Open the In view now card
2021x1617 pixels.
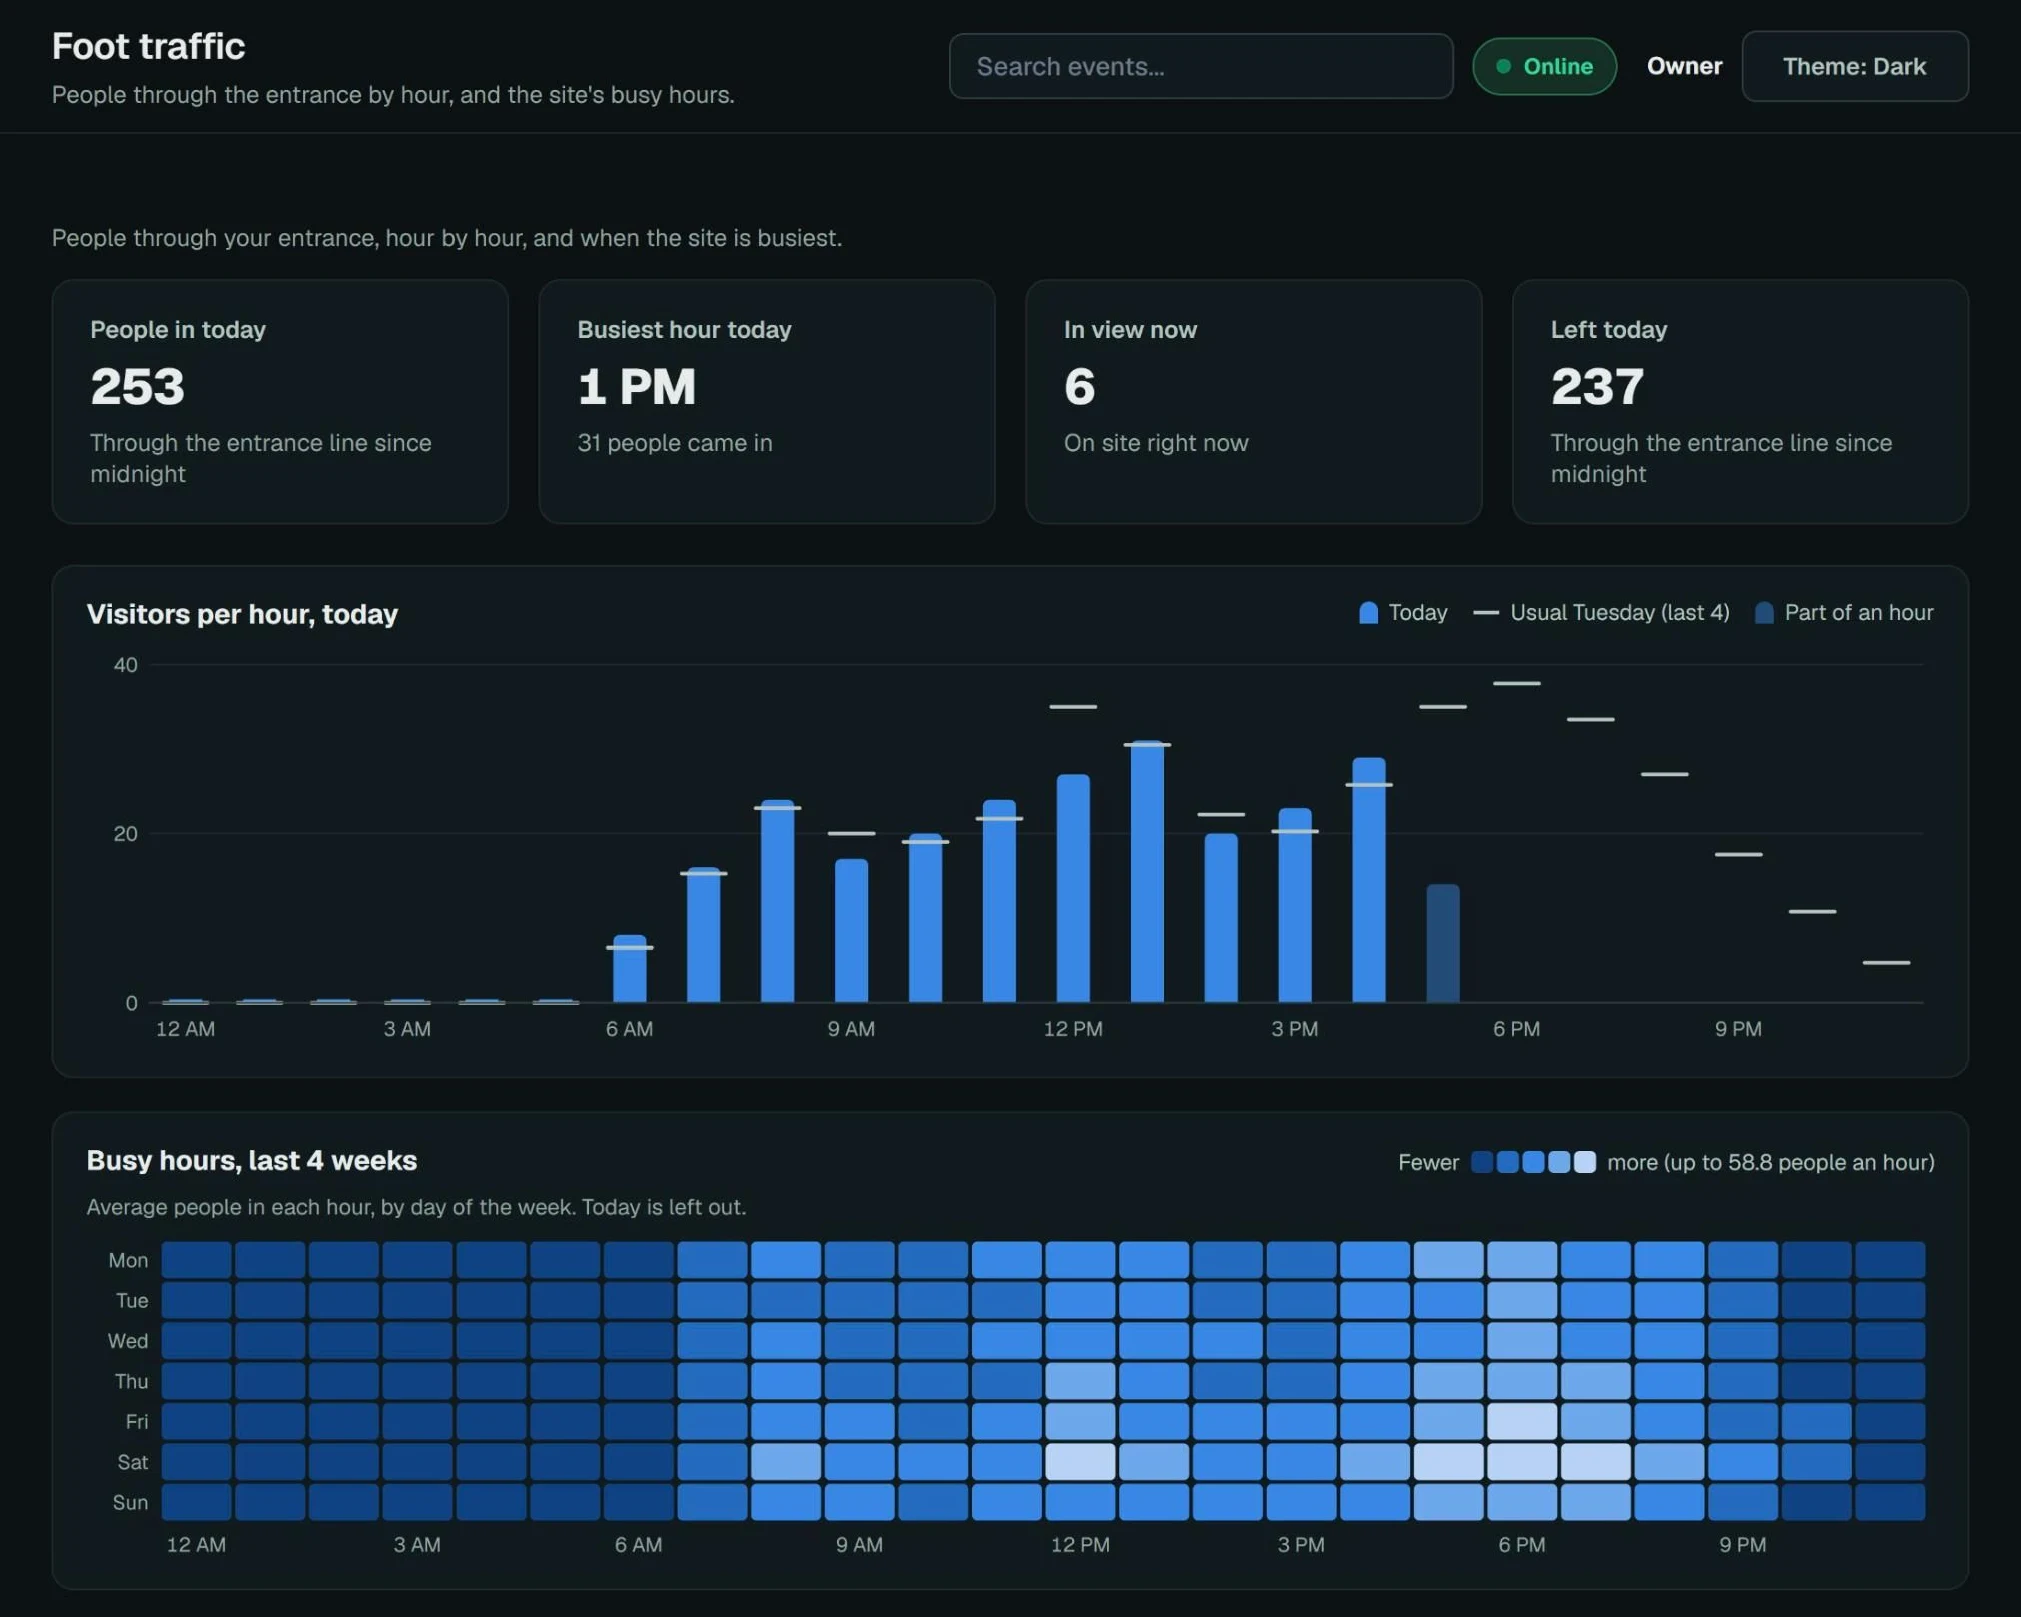pyautogui.click(x=1253, y=401)
